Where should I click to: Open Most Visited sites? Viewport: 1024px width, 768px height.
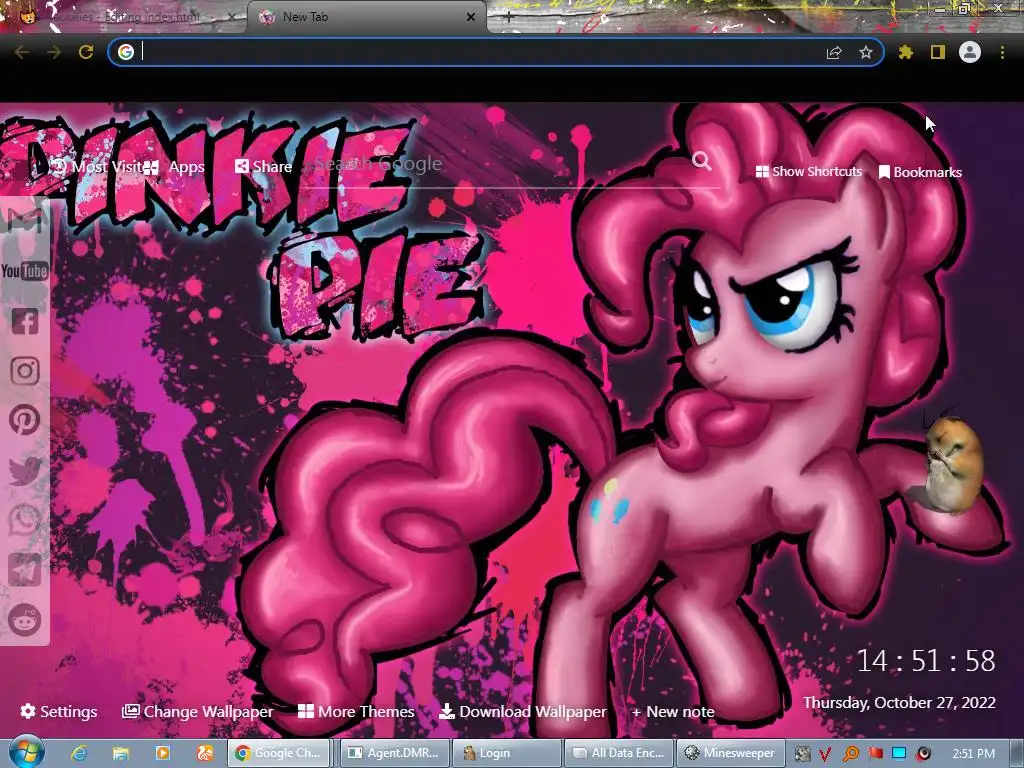coord(96,167)
